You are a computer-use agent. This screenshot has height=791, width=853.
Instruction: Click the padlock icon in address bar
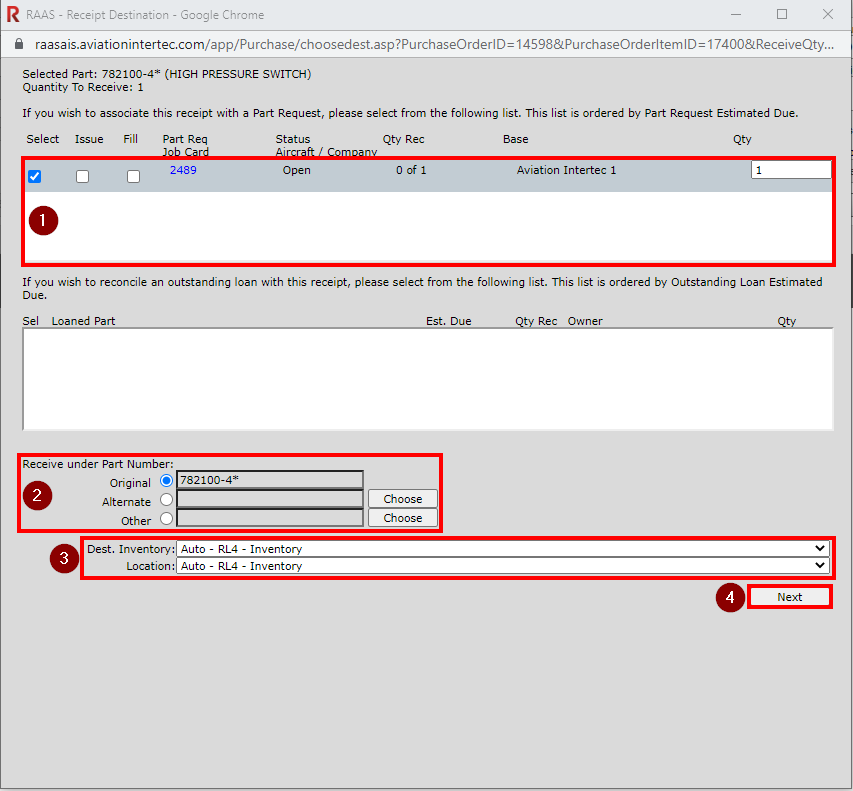(x=16, y=45)
